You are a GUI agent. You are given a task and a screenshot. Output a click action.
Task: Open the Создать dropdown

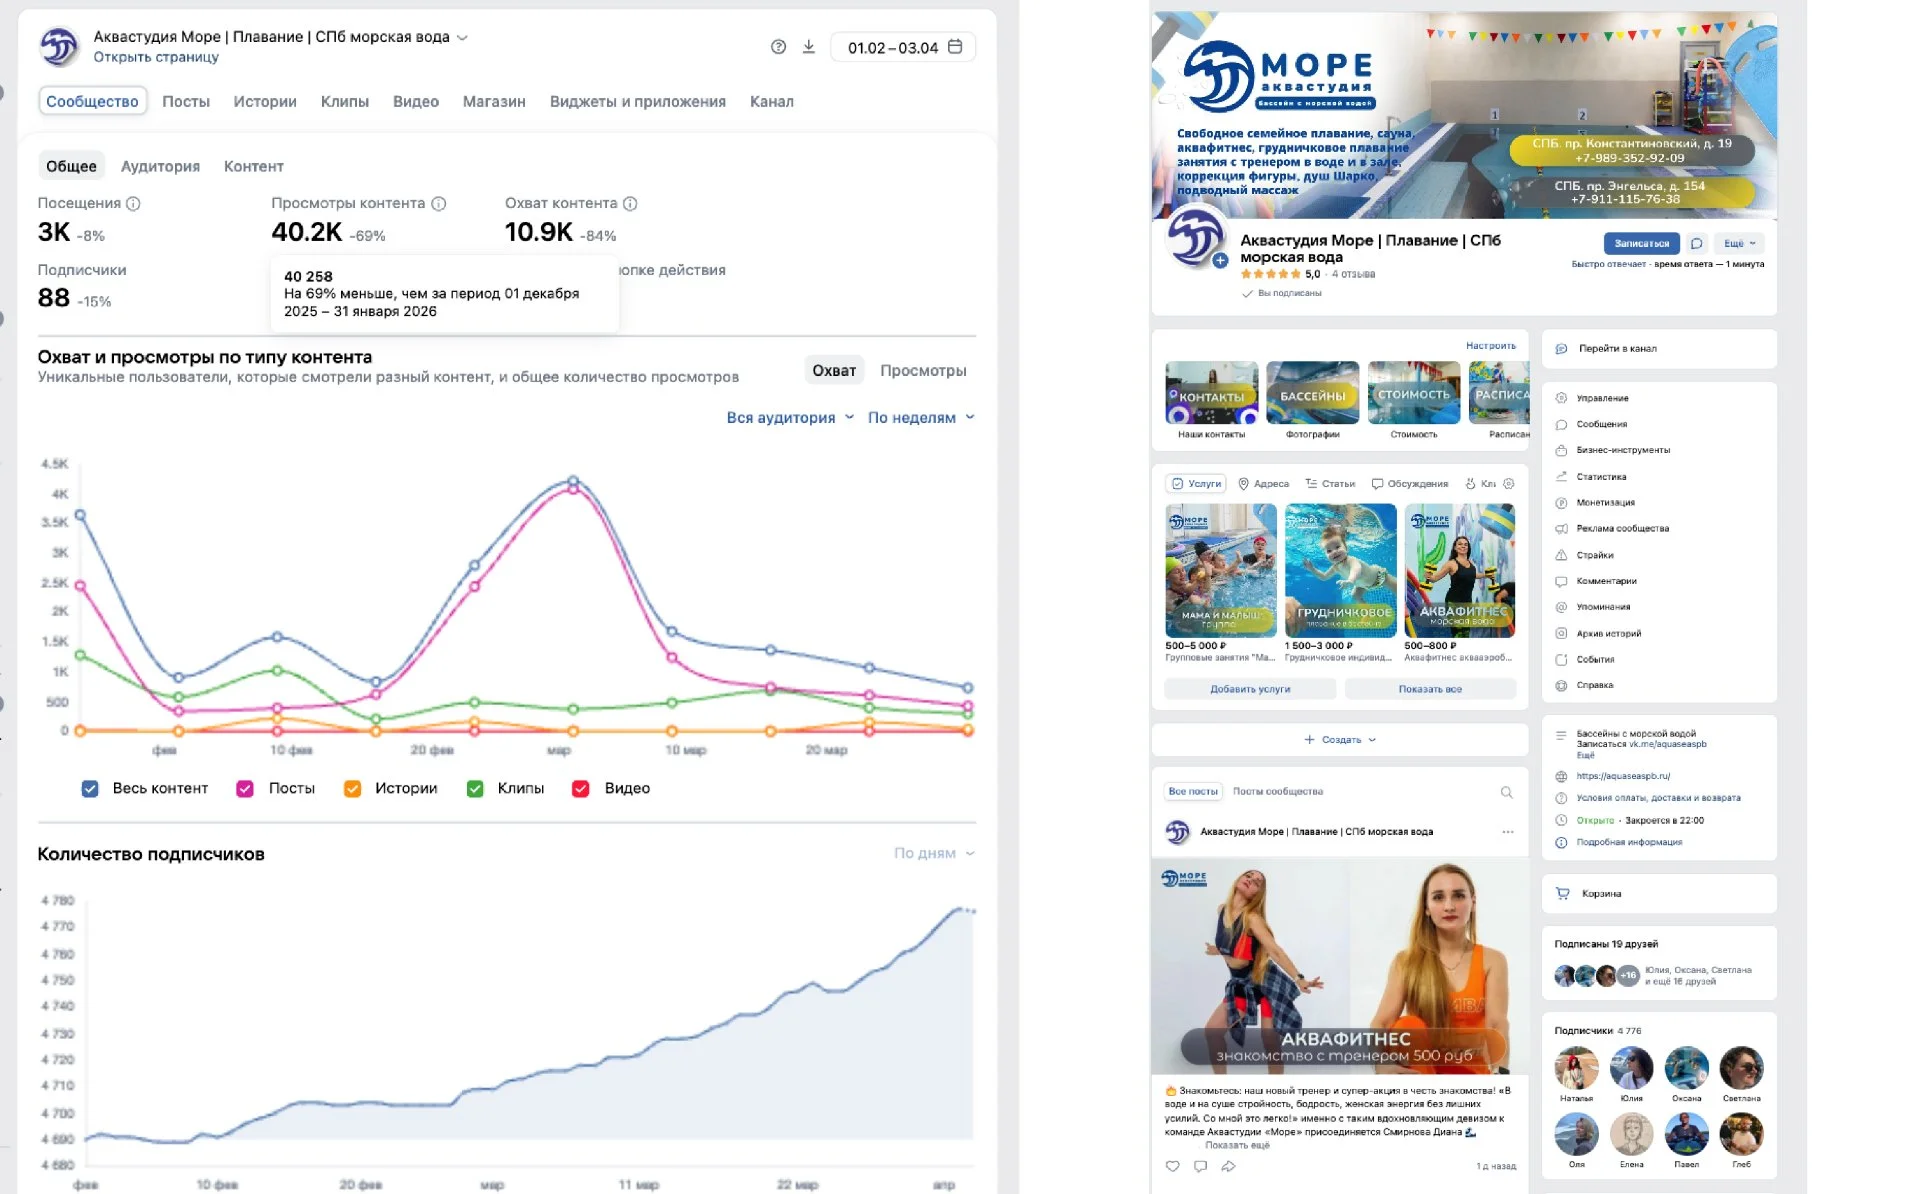tap(1340, 740)
